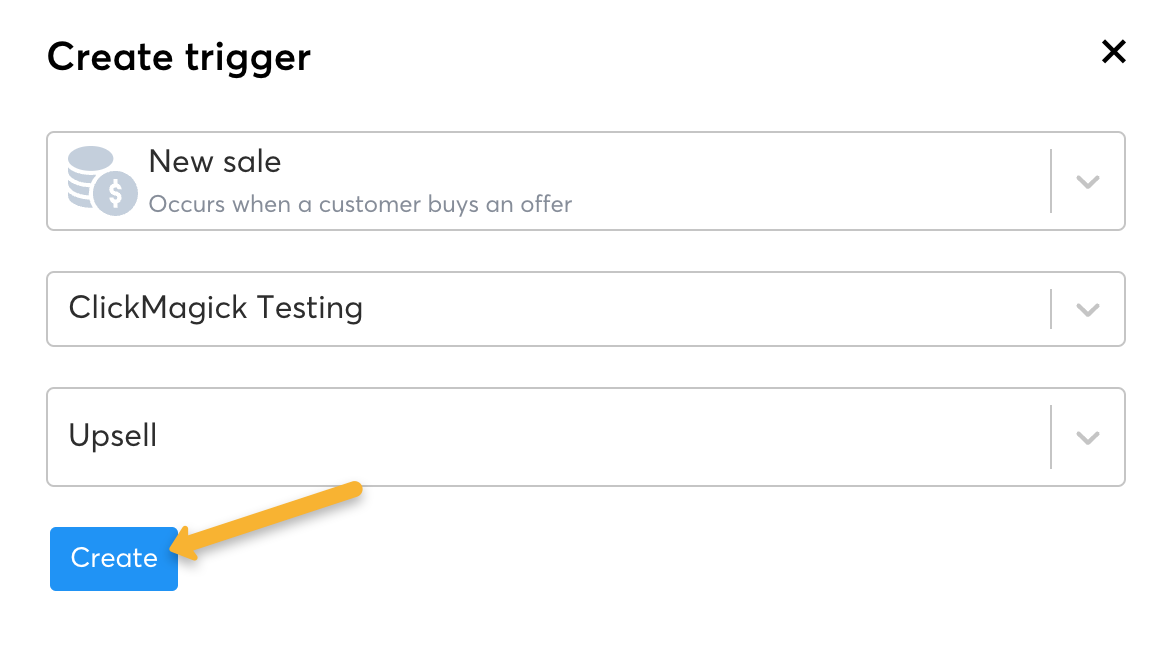Click the divider line in New sale dropdown
This screenshot has width=1172, height=664.
[x=1051, y=182]
